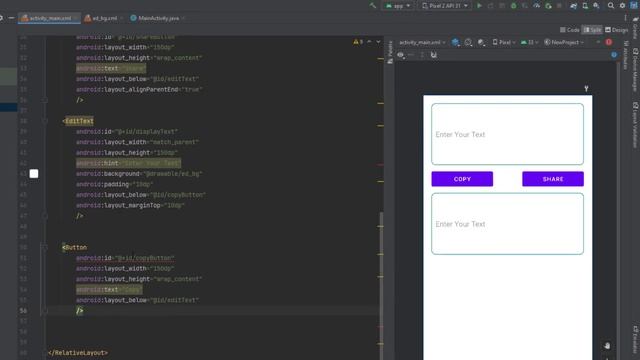Click the Orientation for Preview icon

coord(468,42)
